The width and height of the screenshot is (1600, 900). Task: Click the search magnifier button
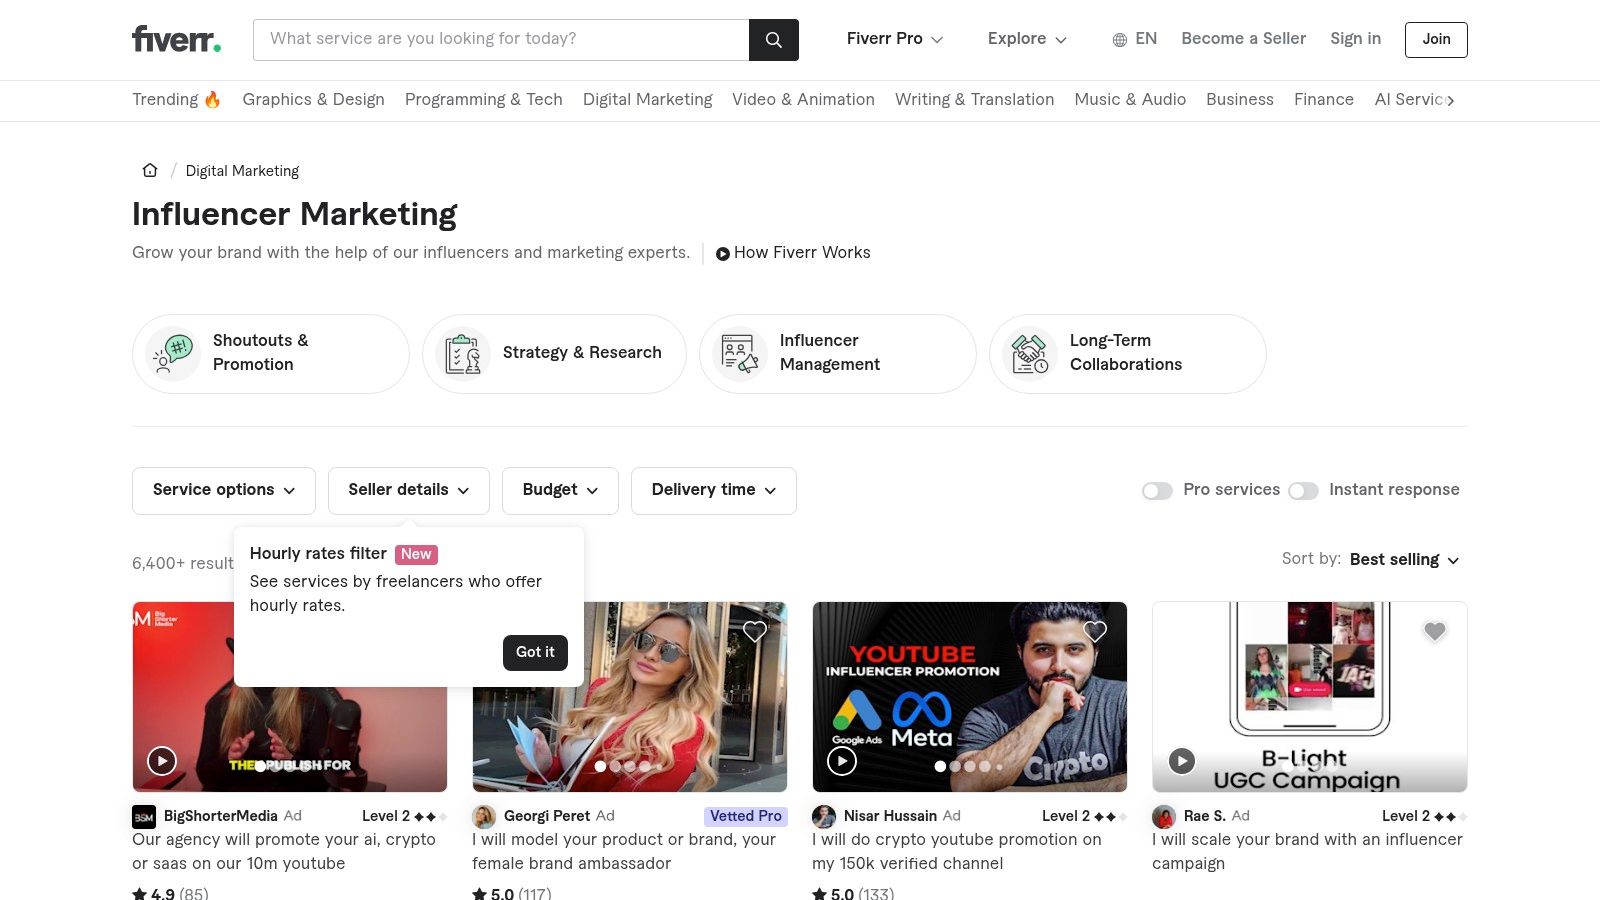click(x=773, y=40)
